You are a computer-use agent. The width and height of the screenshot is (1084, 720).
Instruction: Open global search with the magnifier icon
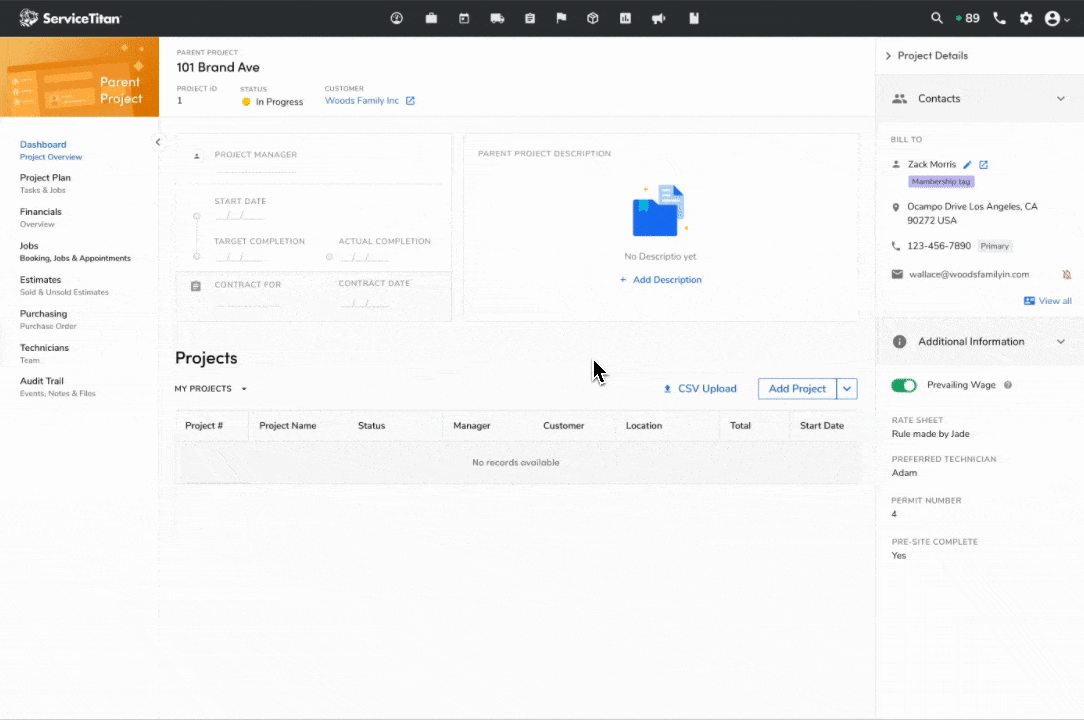click(937, 18)
